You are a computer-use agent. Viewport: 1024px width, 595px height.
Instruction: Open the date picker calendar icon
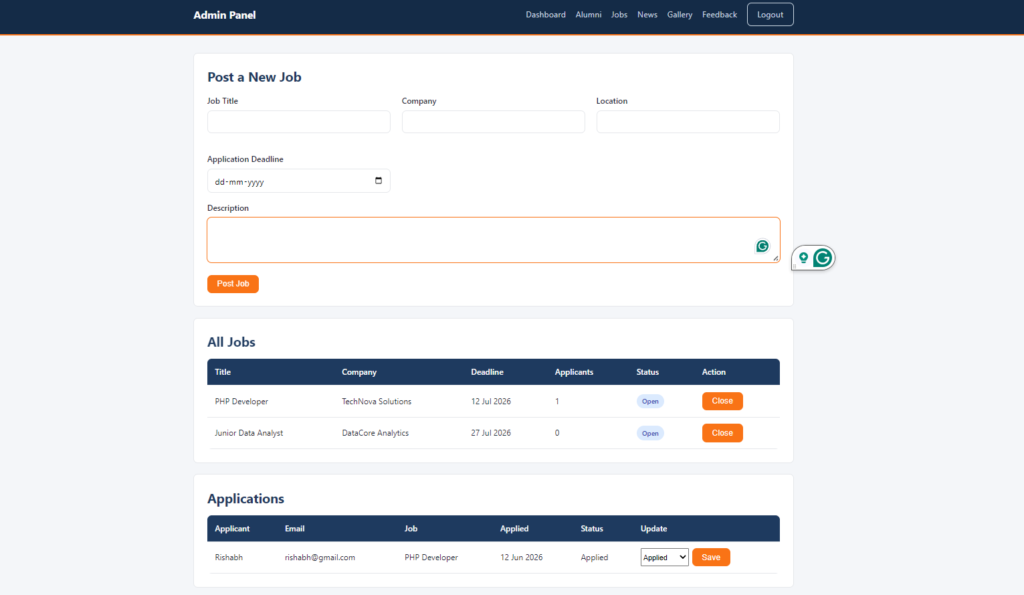(378, 181)
